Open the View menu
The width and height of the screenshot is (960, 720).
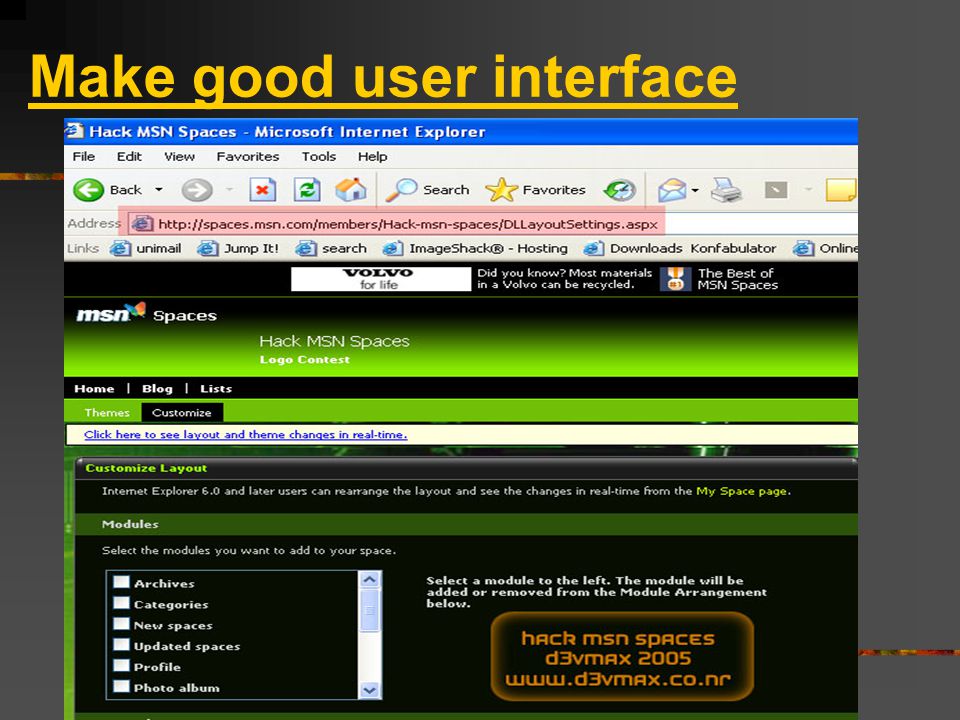(x=179, y=157)
